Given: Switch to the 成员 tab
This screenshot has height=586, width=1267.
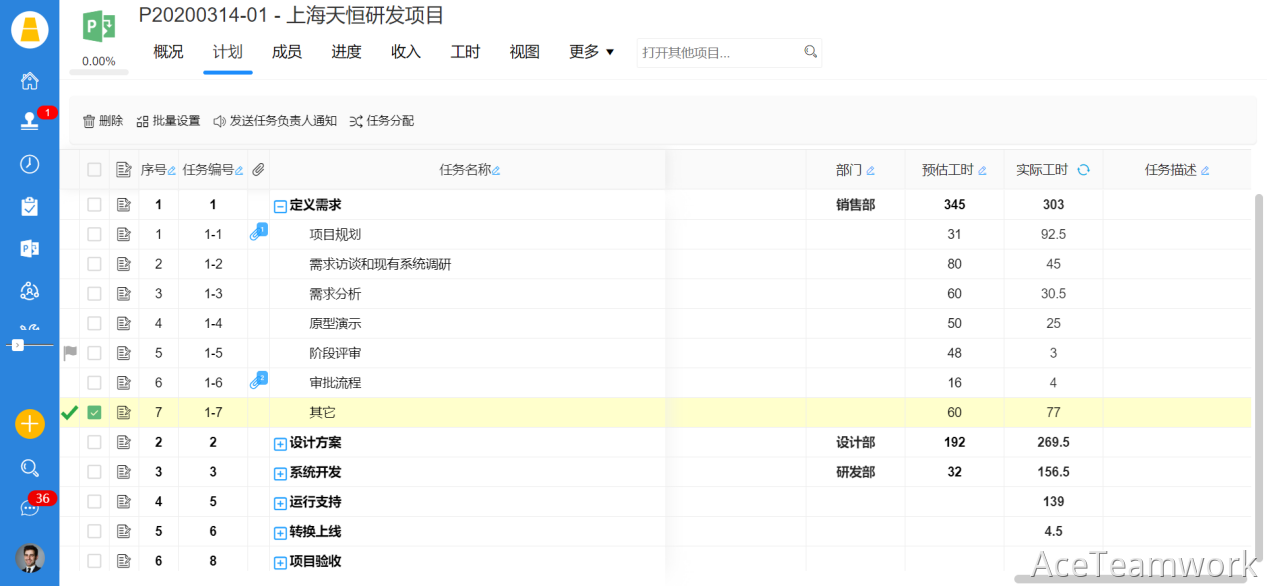Looking at the screenshot, I should [287, 52].
